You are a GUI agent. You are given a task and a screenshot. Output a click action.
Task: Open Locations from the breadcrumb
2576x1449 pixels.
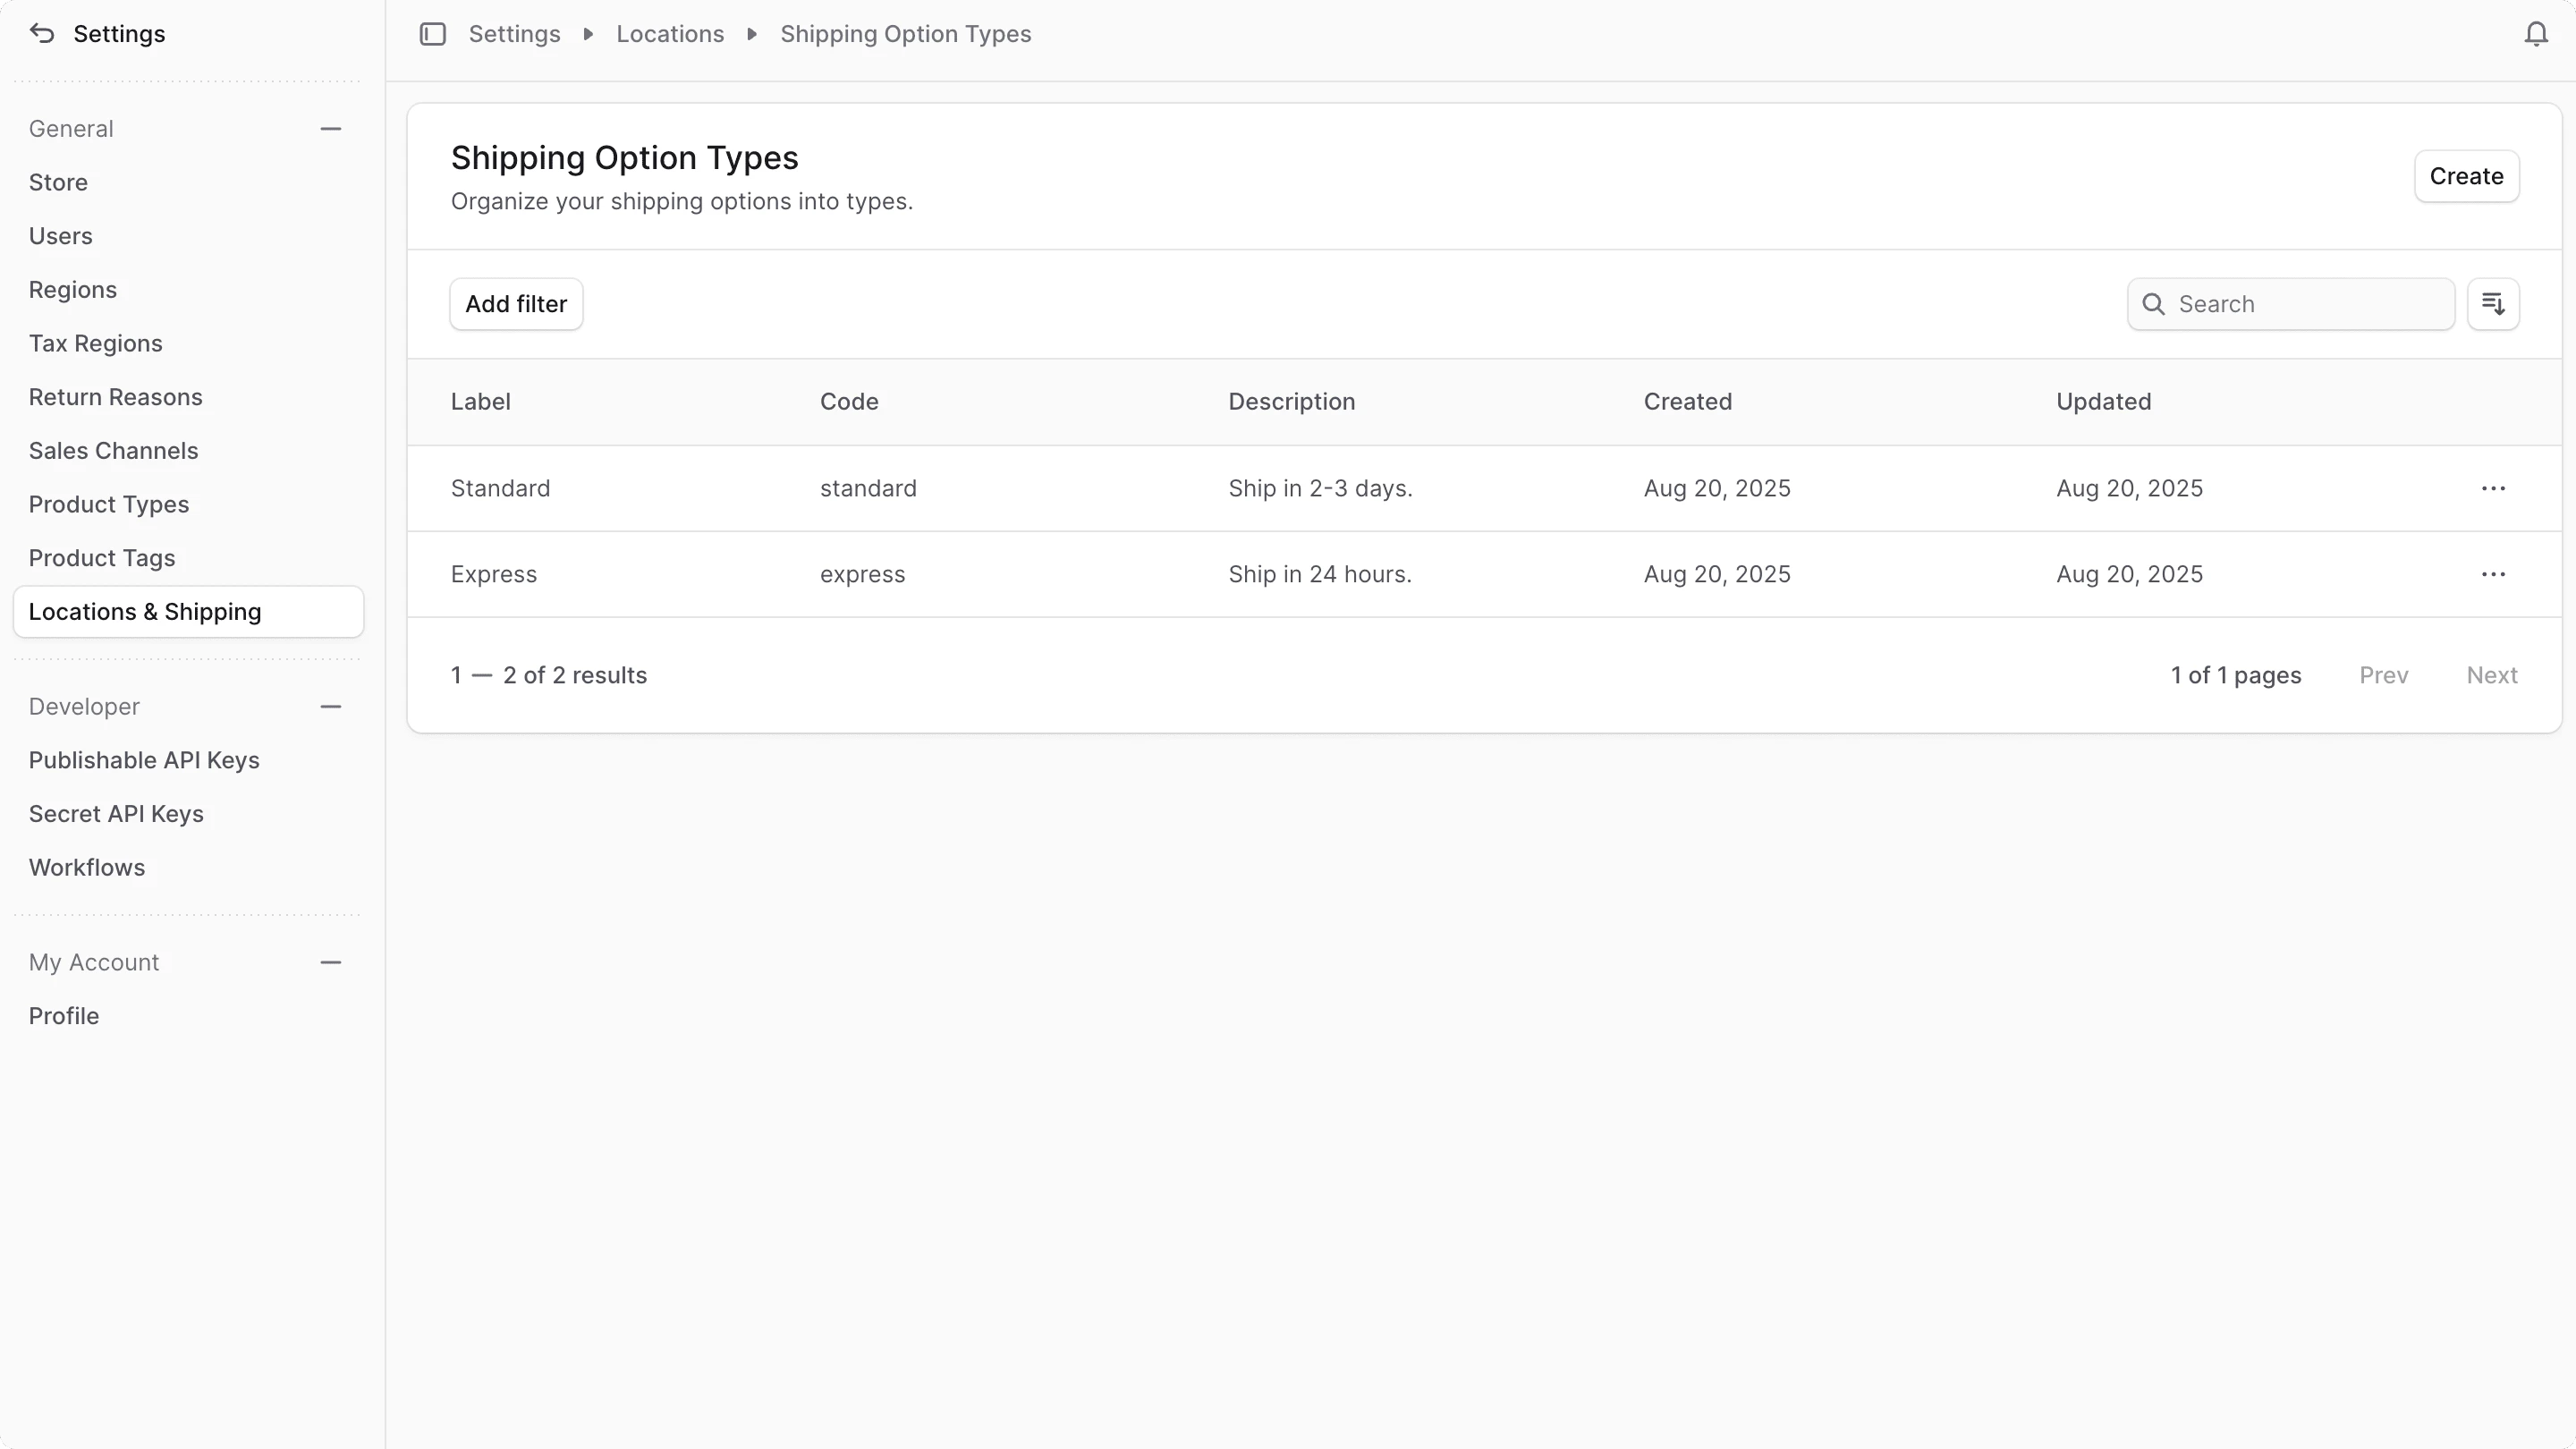(x=669, y=33)
